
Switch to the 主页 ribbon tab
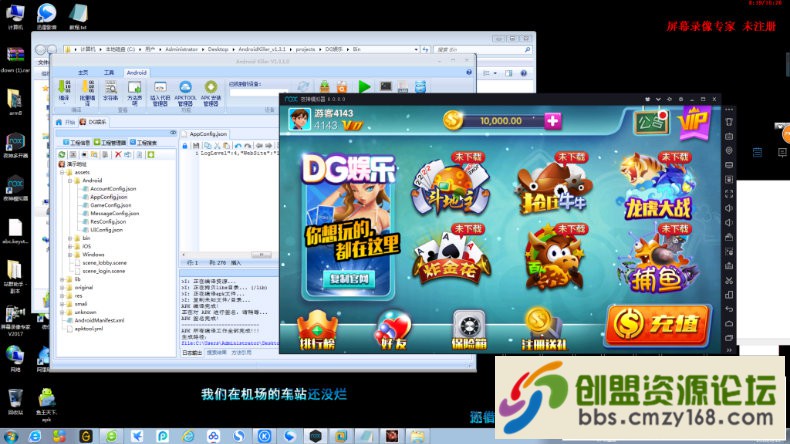[83, 73]
